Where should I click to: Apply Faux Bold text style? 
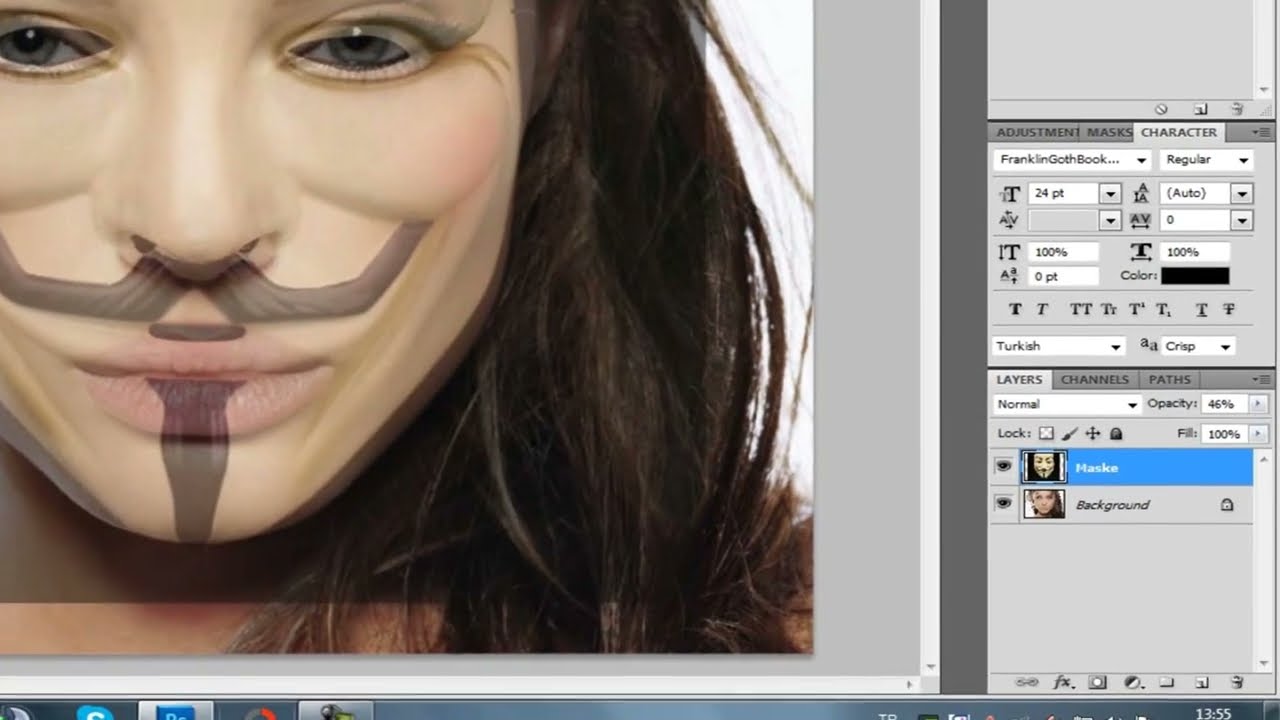click(x=1016, y=310)
